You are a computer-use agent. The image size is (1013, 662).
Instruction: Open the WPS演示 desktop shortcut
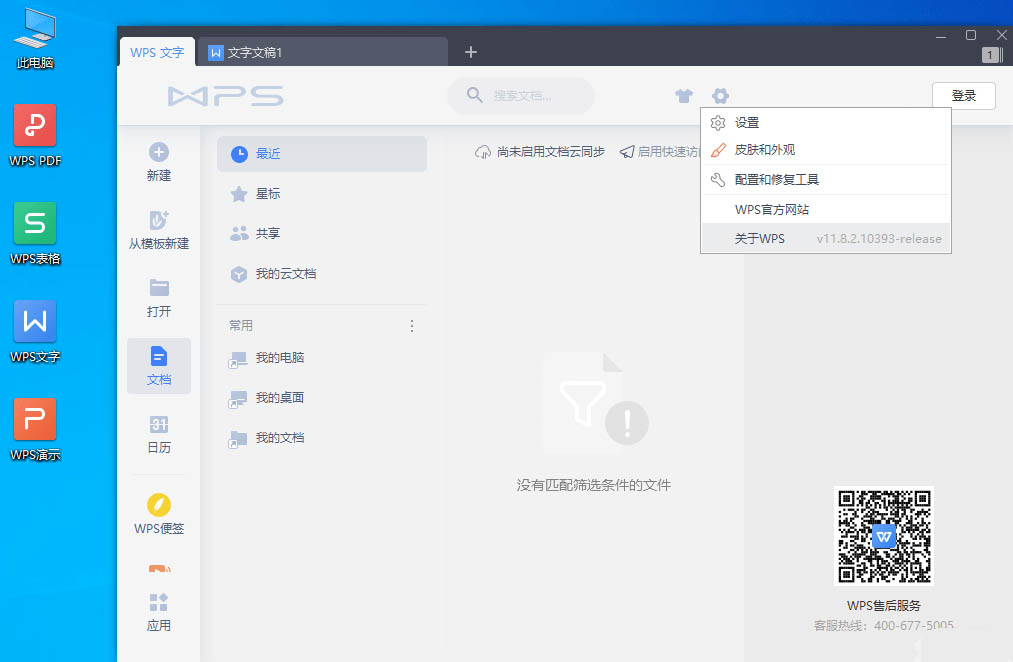coord(35,430)
